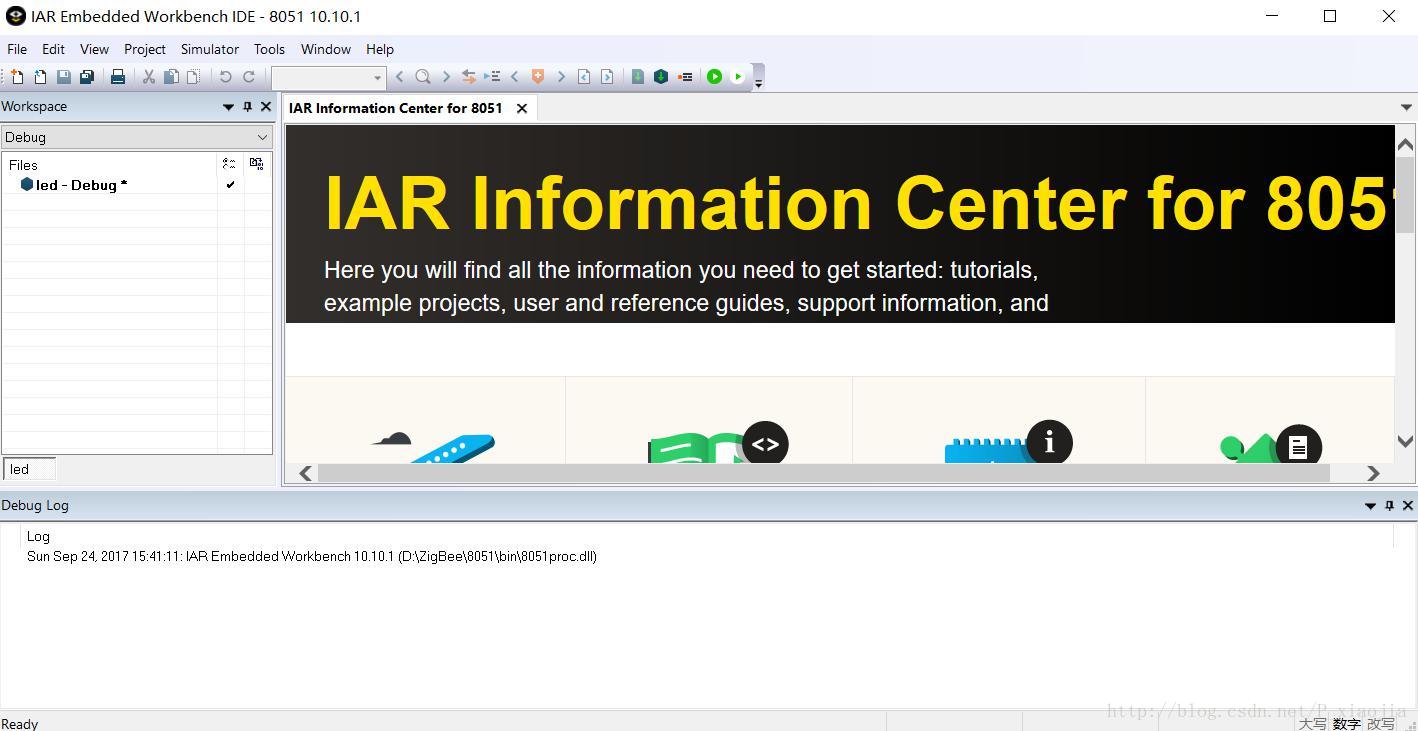Click the checkmark beside led - Debug
The height and width of the screenshot is (731, 1418).
click(x=231, y=185)
